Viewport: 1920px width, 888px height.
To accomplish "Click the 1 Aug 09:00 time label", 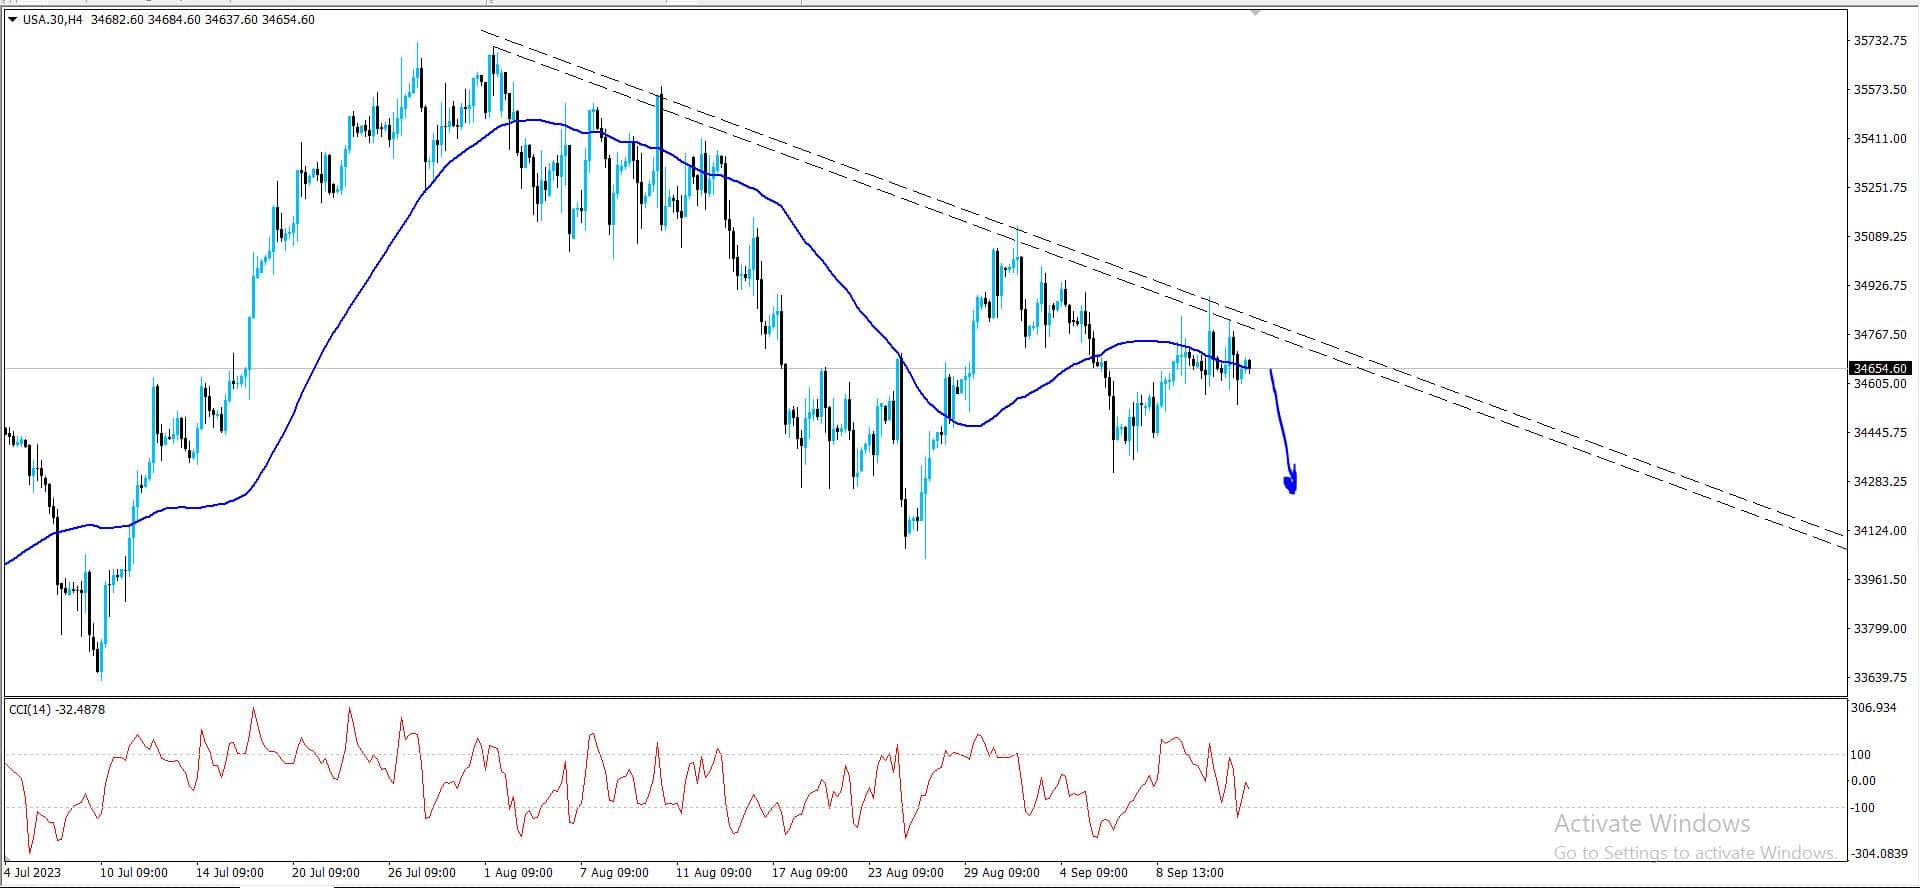I will [518, 873].
